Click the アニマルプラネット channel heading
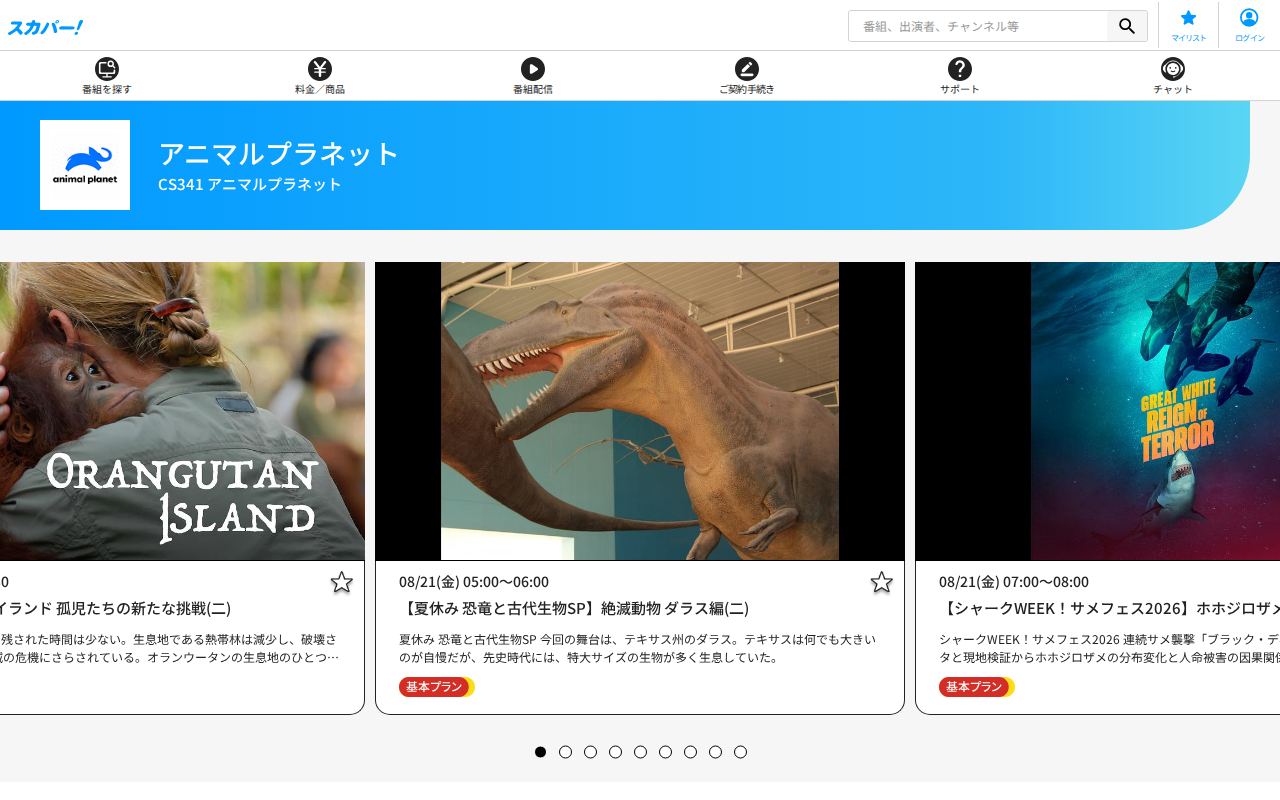Viewport: 1280px width, 800px height. tap(279, 153)
